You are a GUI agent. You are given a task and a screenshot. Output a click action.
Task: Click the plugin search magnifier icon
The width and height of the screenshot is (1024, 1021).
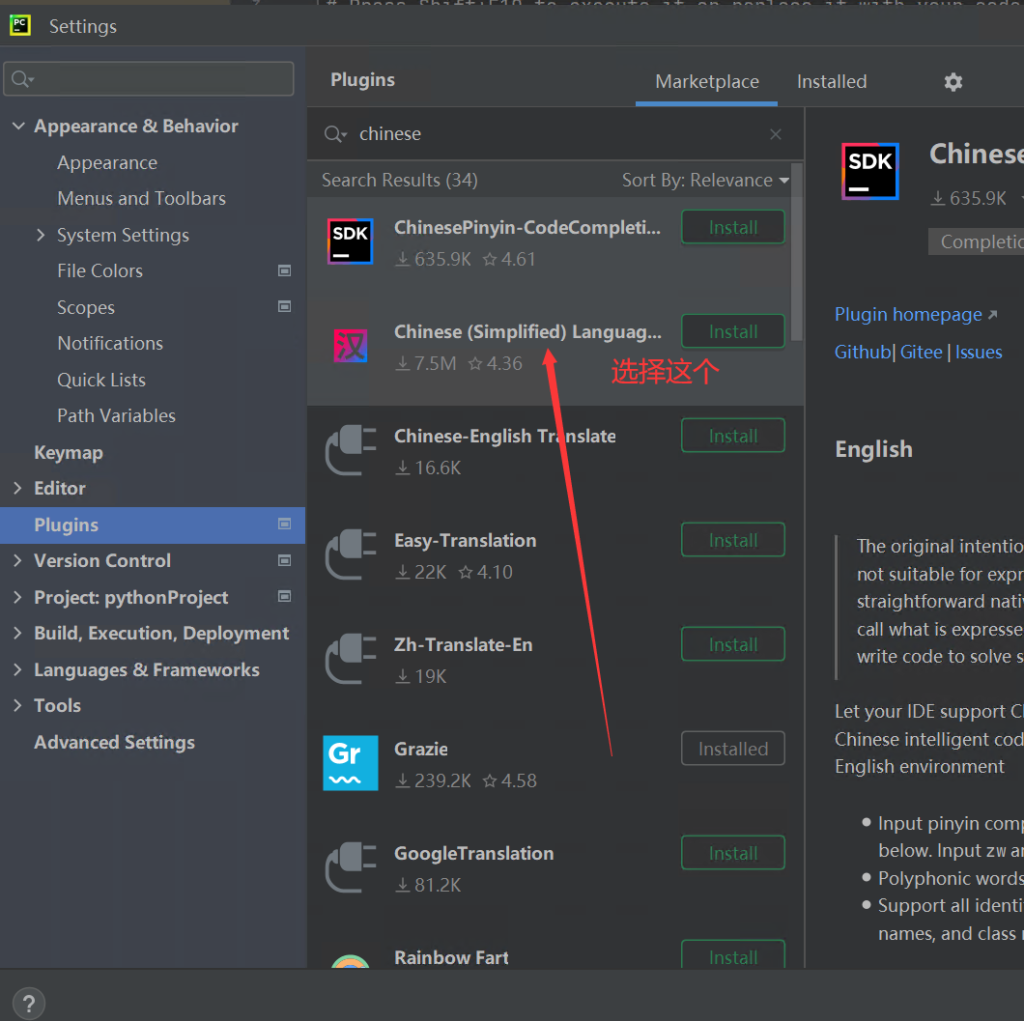point(335,134)
